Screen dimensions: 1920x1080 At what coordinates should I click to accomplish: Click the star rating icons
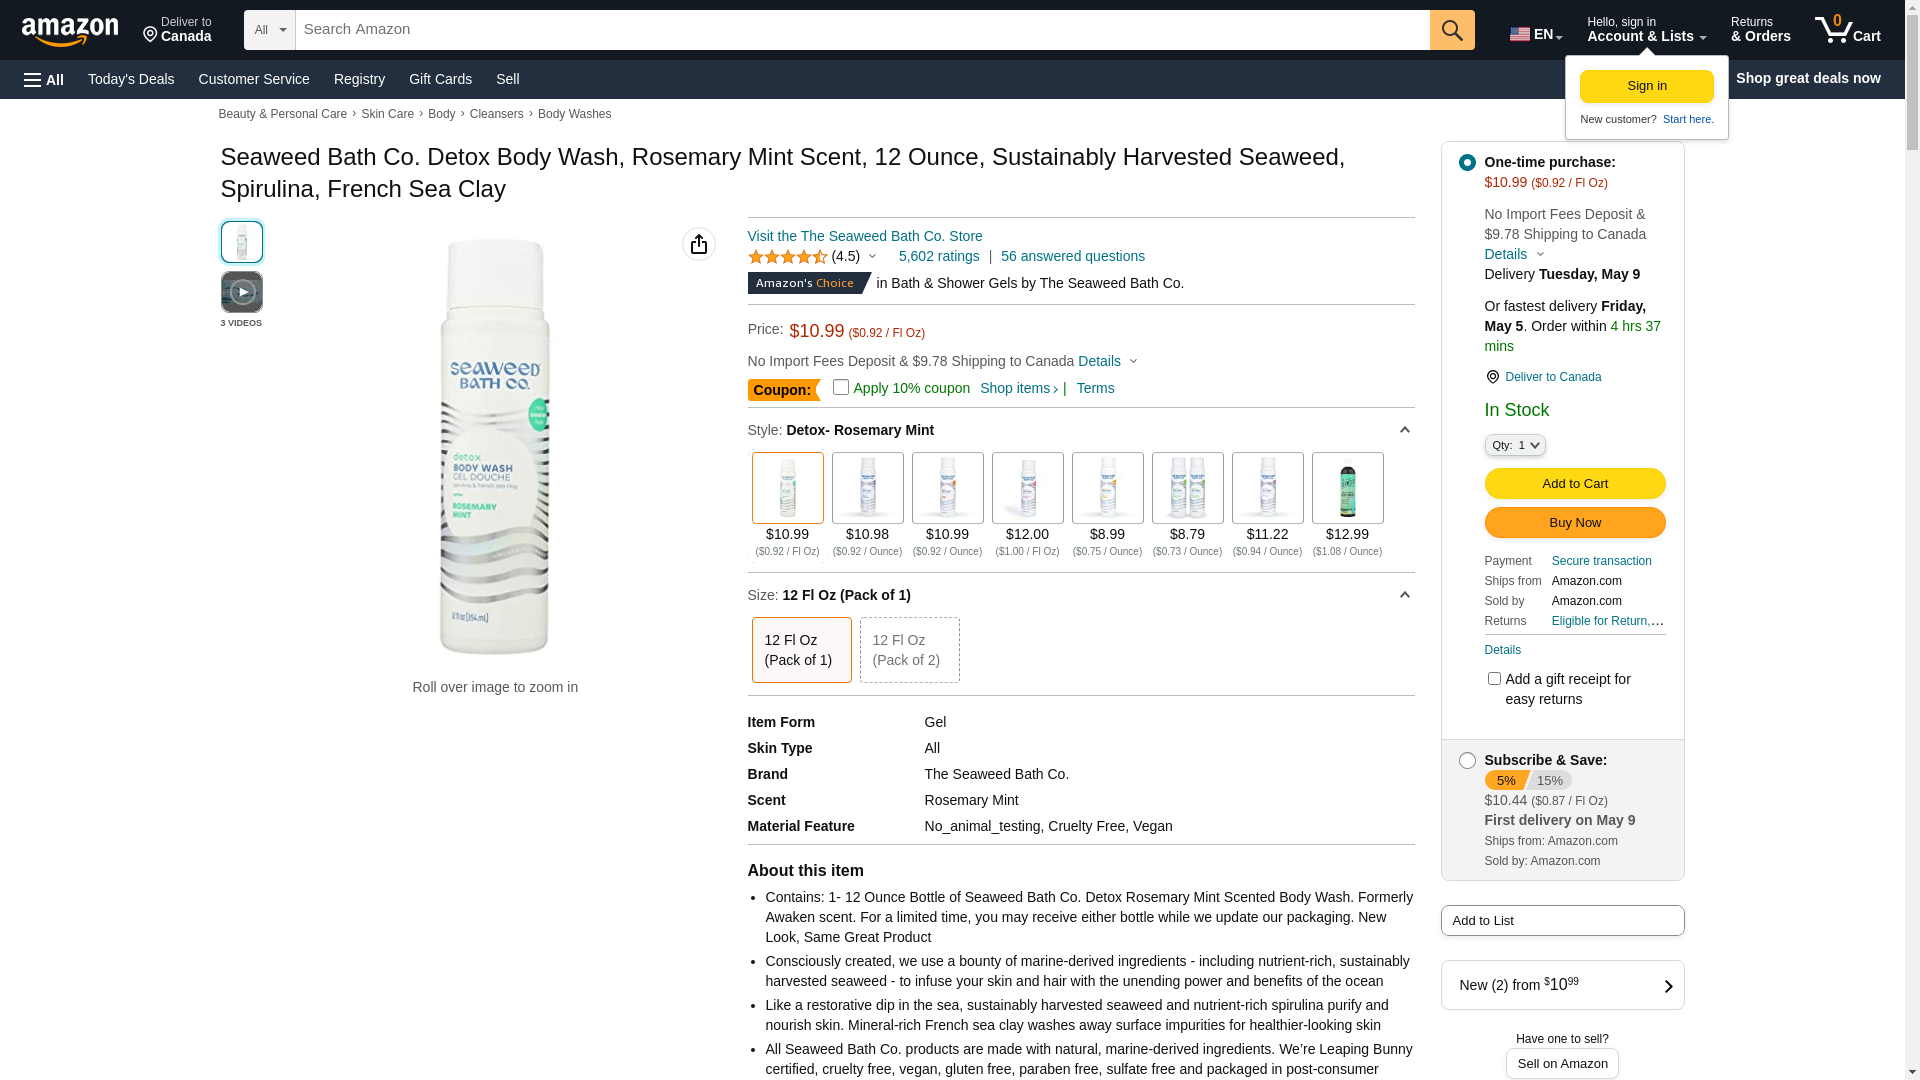tap(787, 257)
